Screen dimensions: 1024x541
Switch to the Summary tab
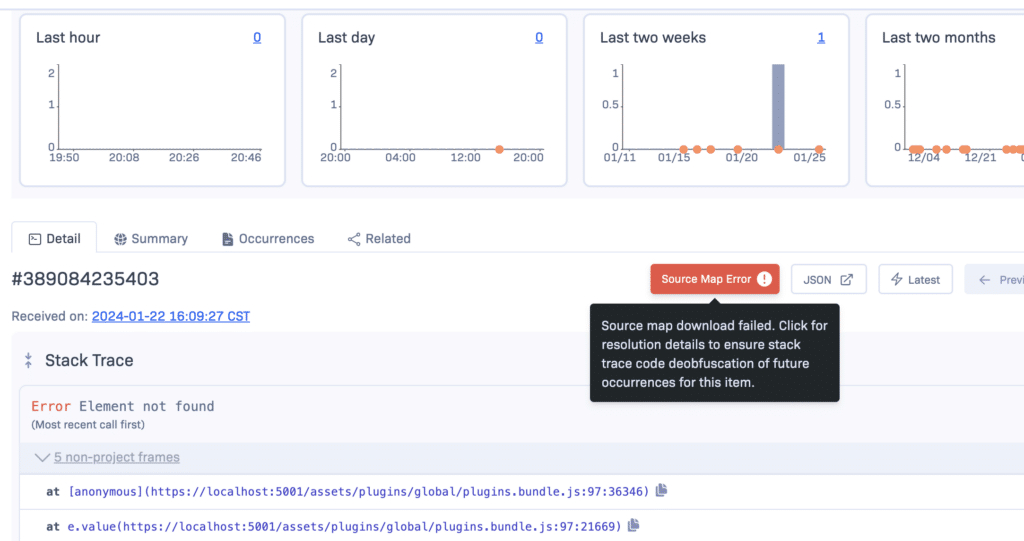(x=159, y=239)
